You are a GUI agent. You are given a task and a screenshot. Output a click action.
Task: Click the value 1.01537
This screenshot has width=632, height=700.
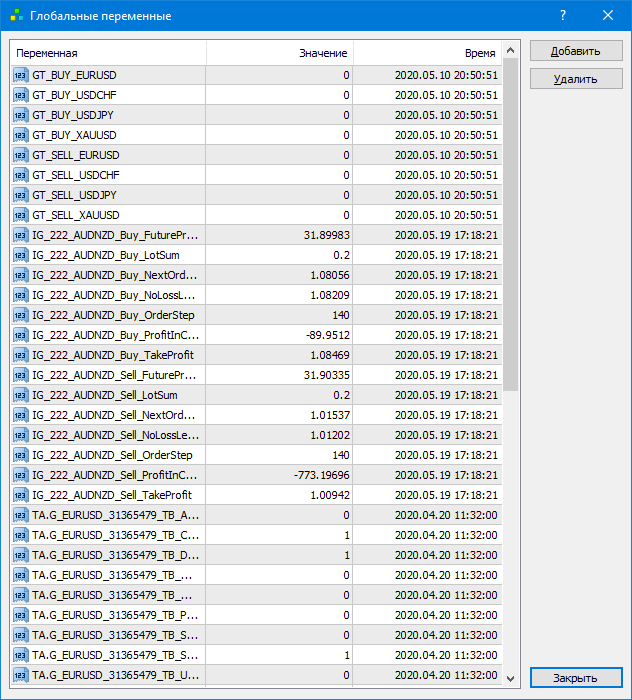[x=330, y=415]
